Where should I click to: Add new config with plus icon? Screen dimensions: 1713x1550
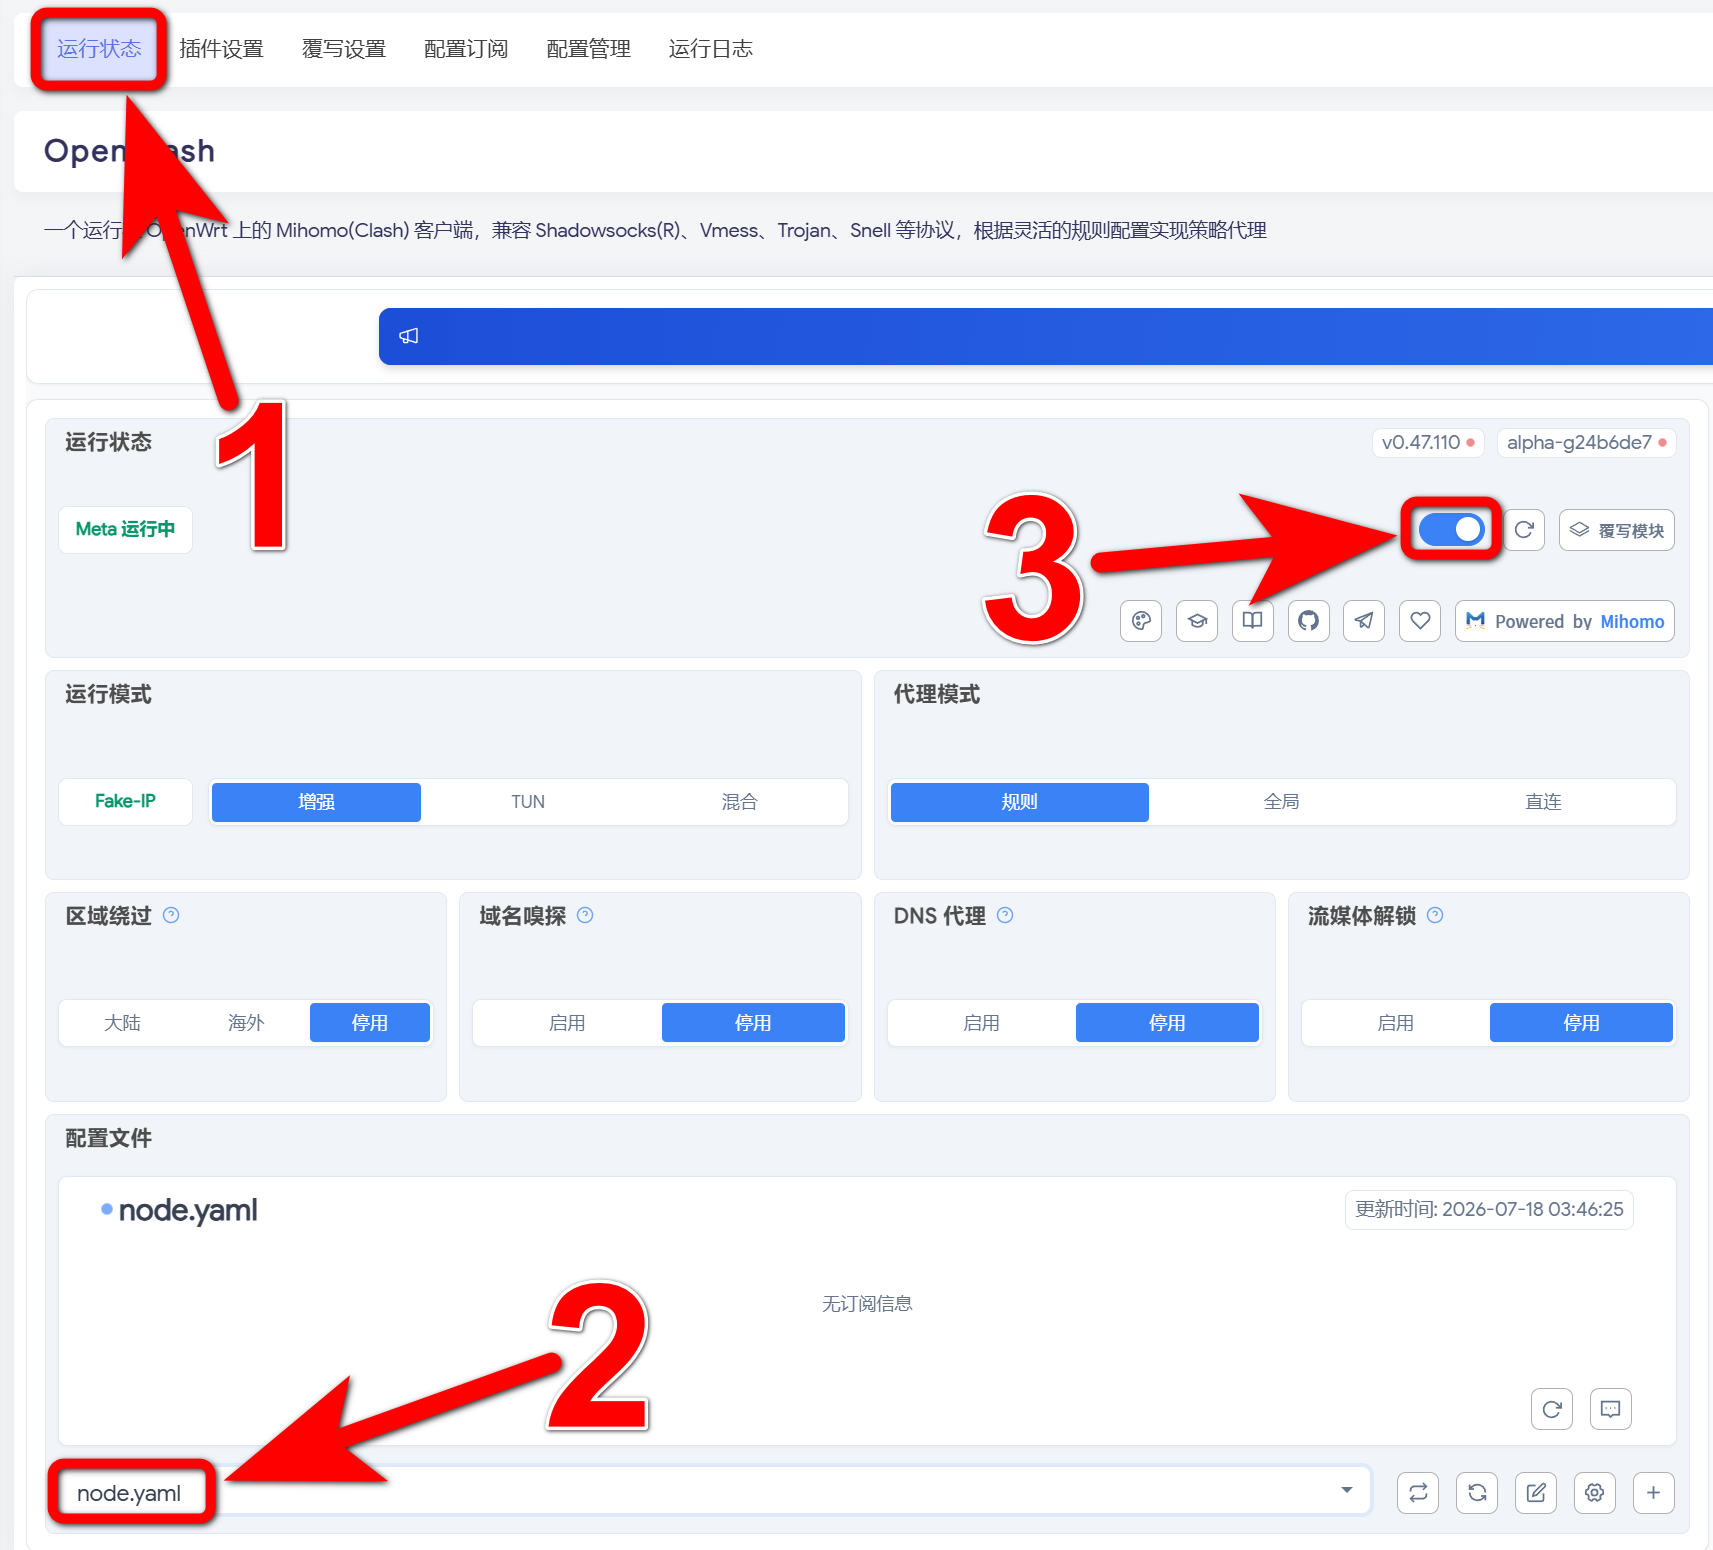(x=1654, y=1493)
